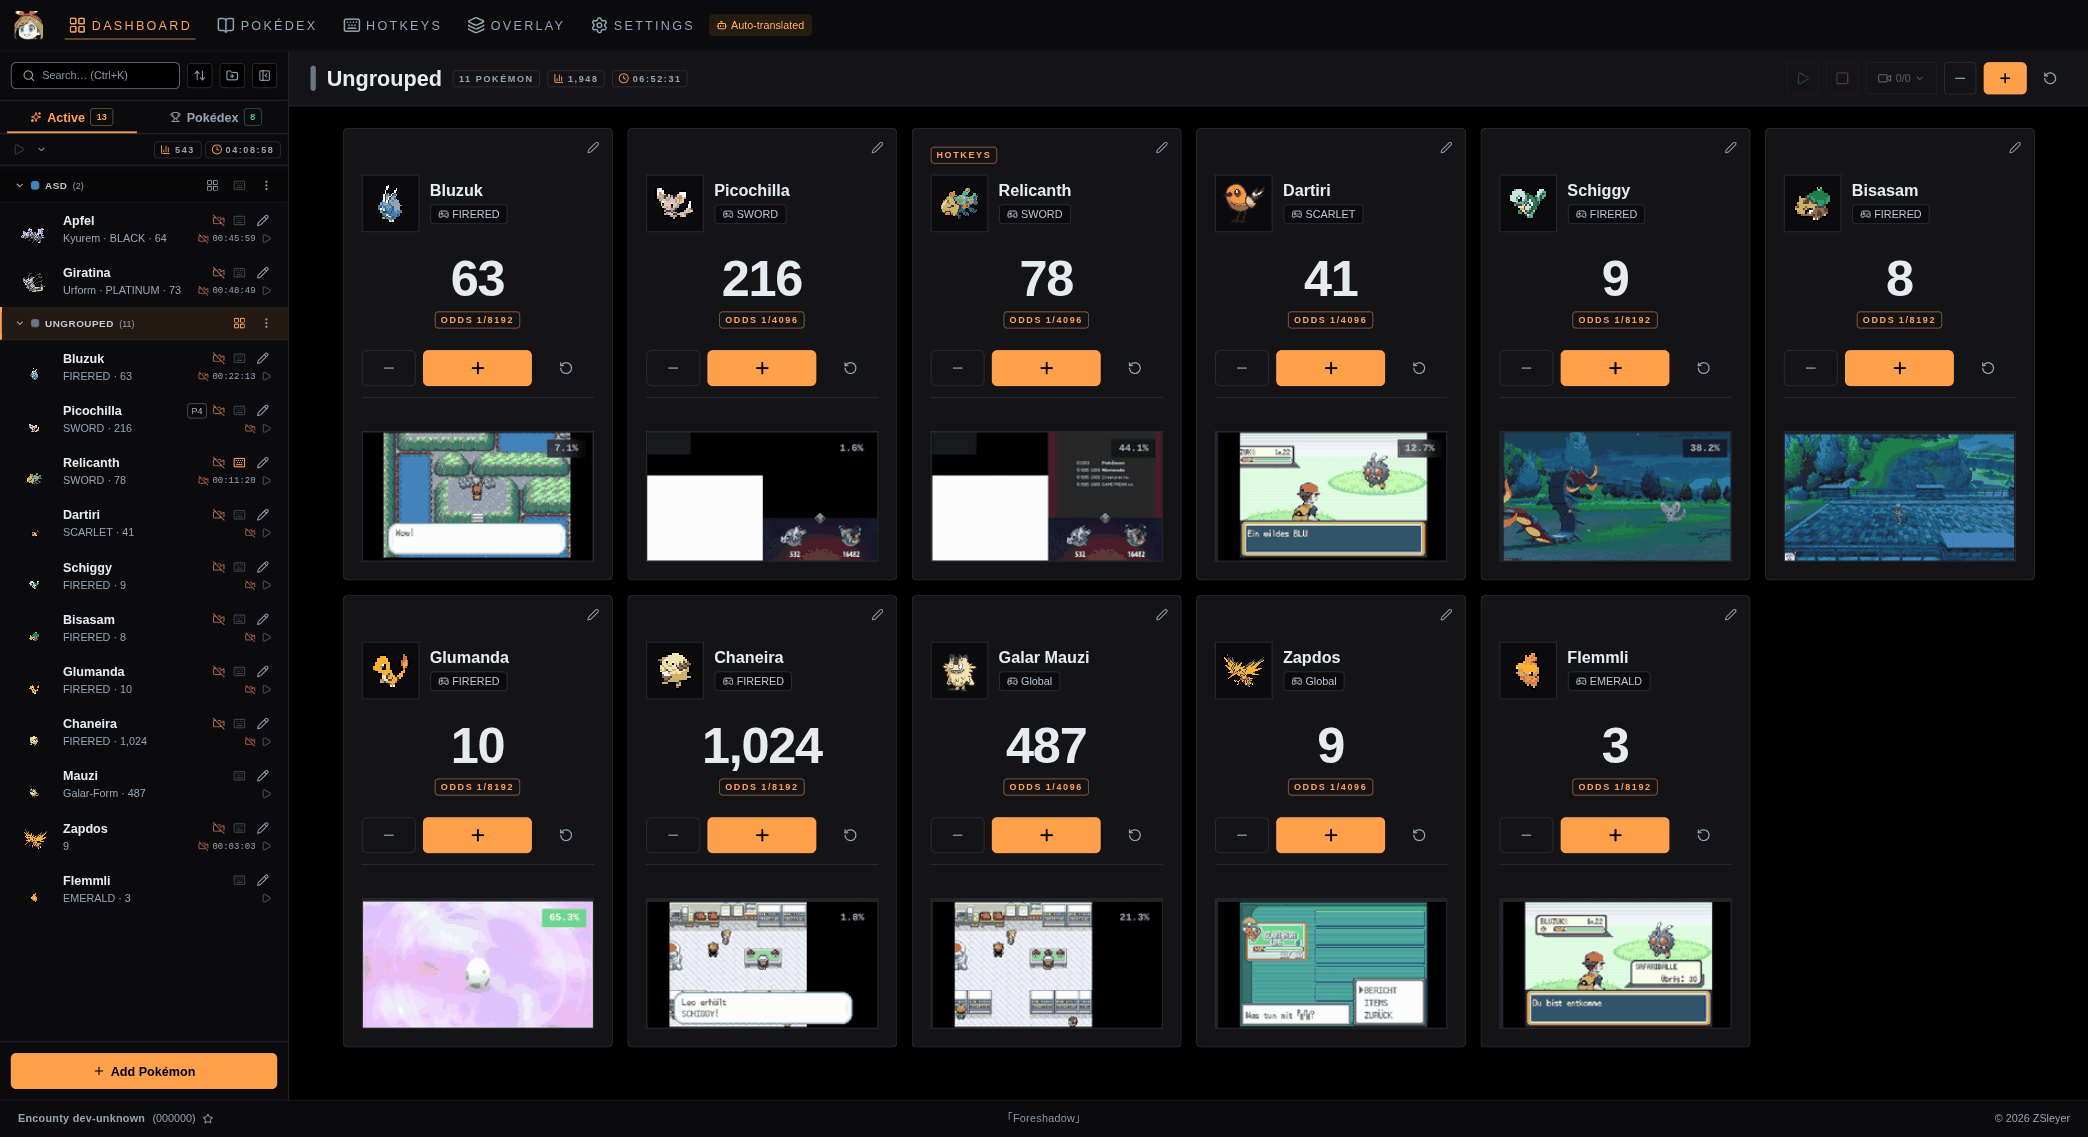The height and width of the screenshot is (1137, 2088).
Task: Edit Apfel entry in the sidebar
Action: (x=263, y=220)
